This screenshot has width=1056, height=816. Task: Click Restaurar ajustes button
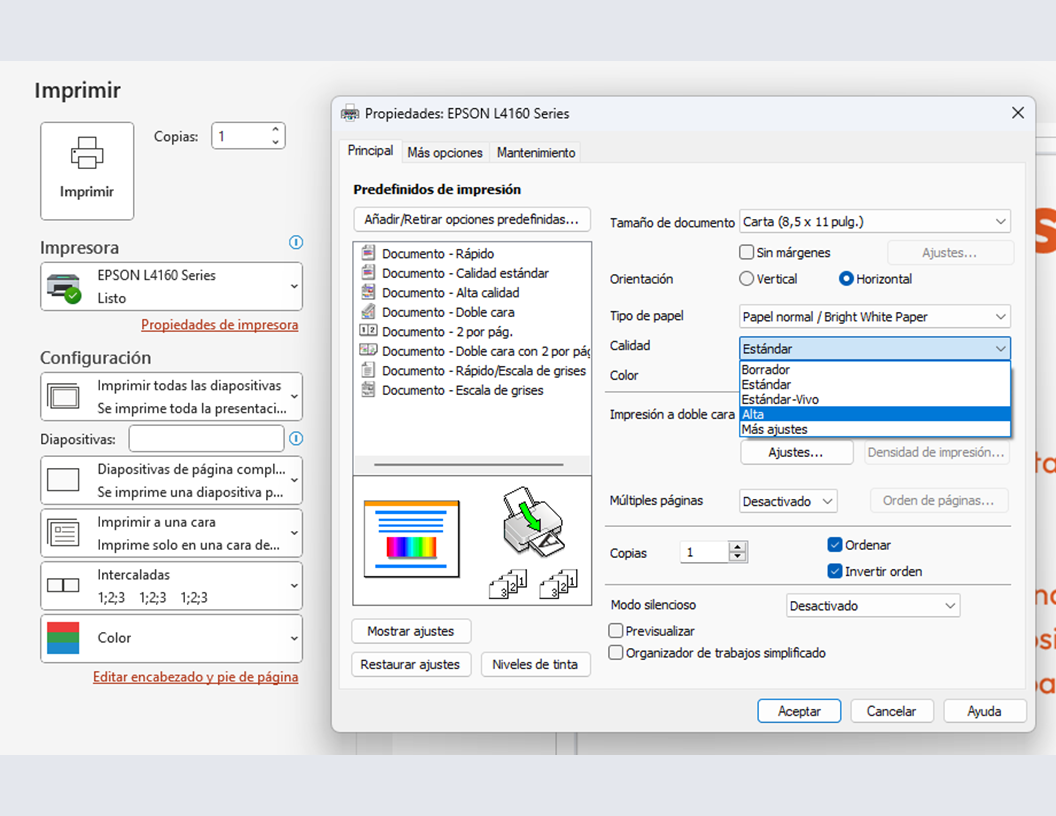coord(410,665)
